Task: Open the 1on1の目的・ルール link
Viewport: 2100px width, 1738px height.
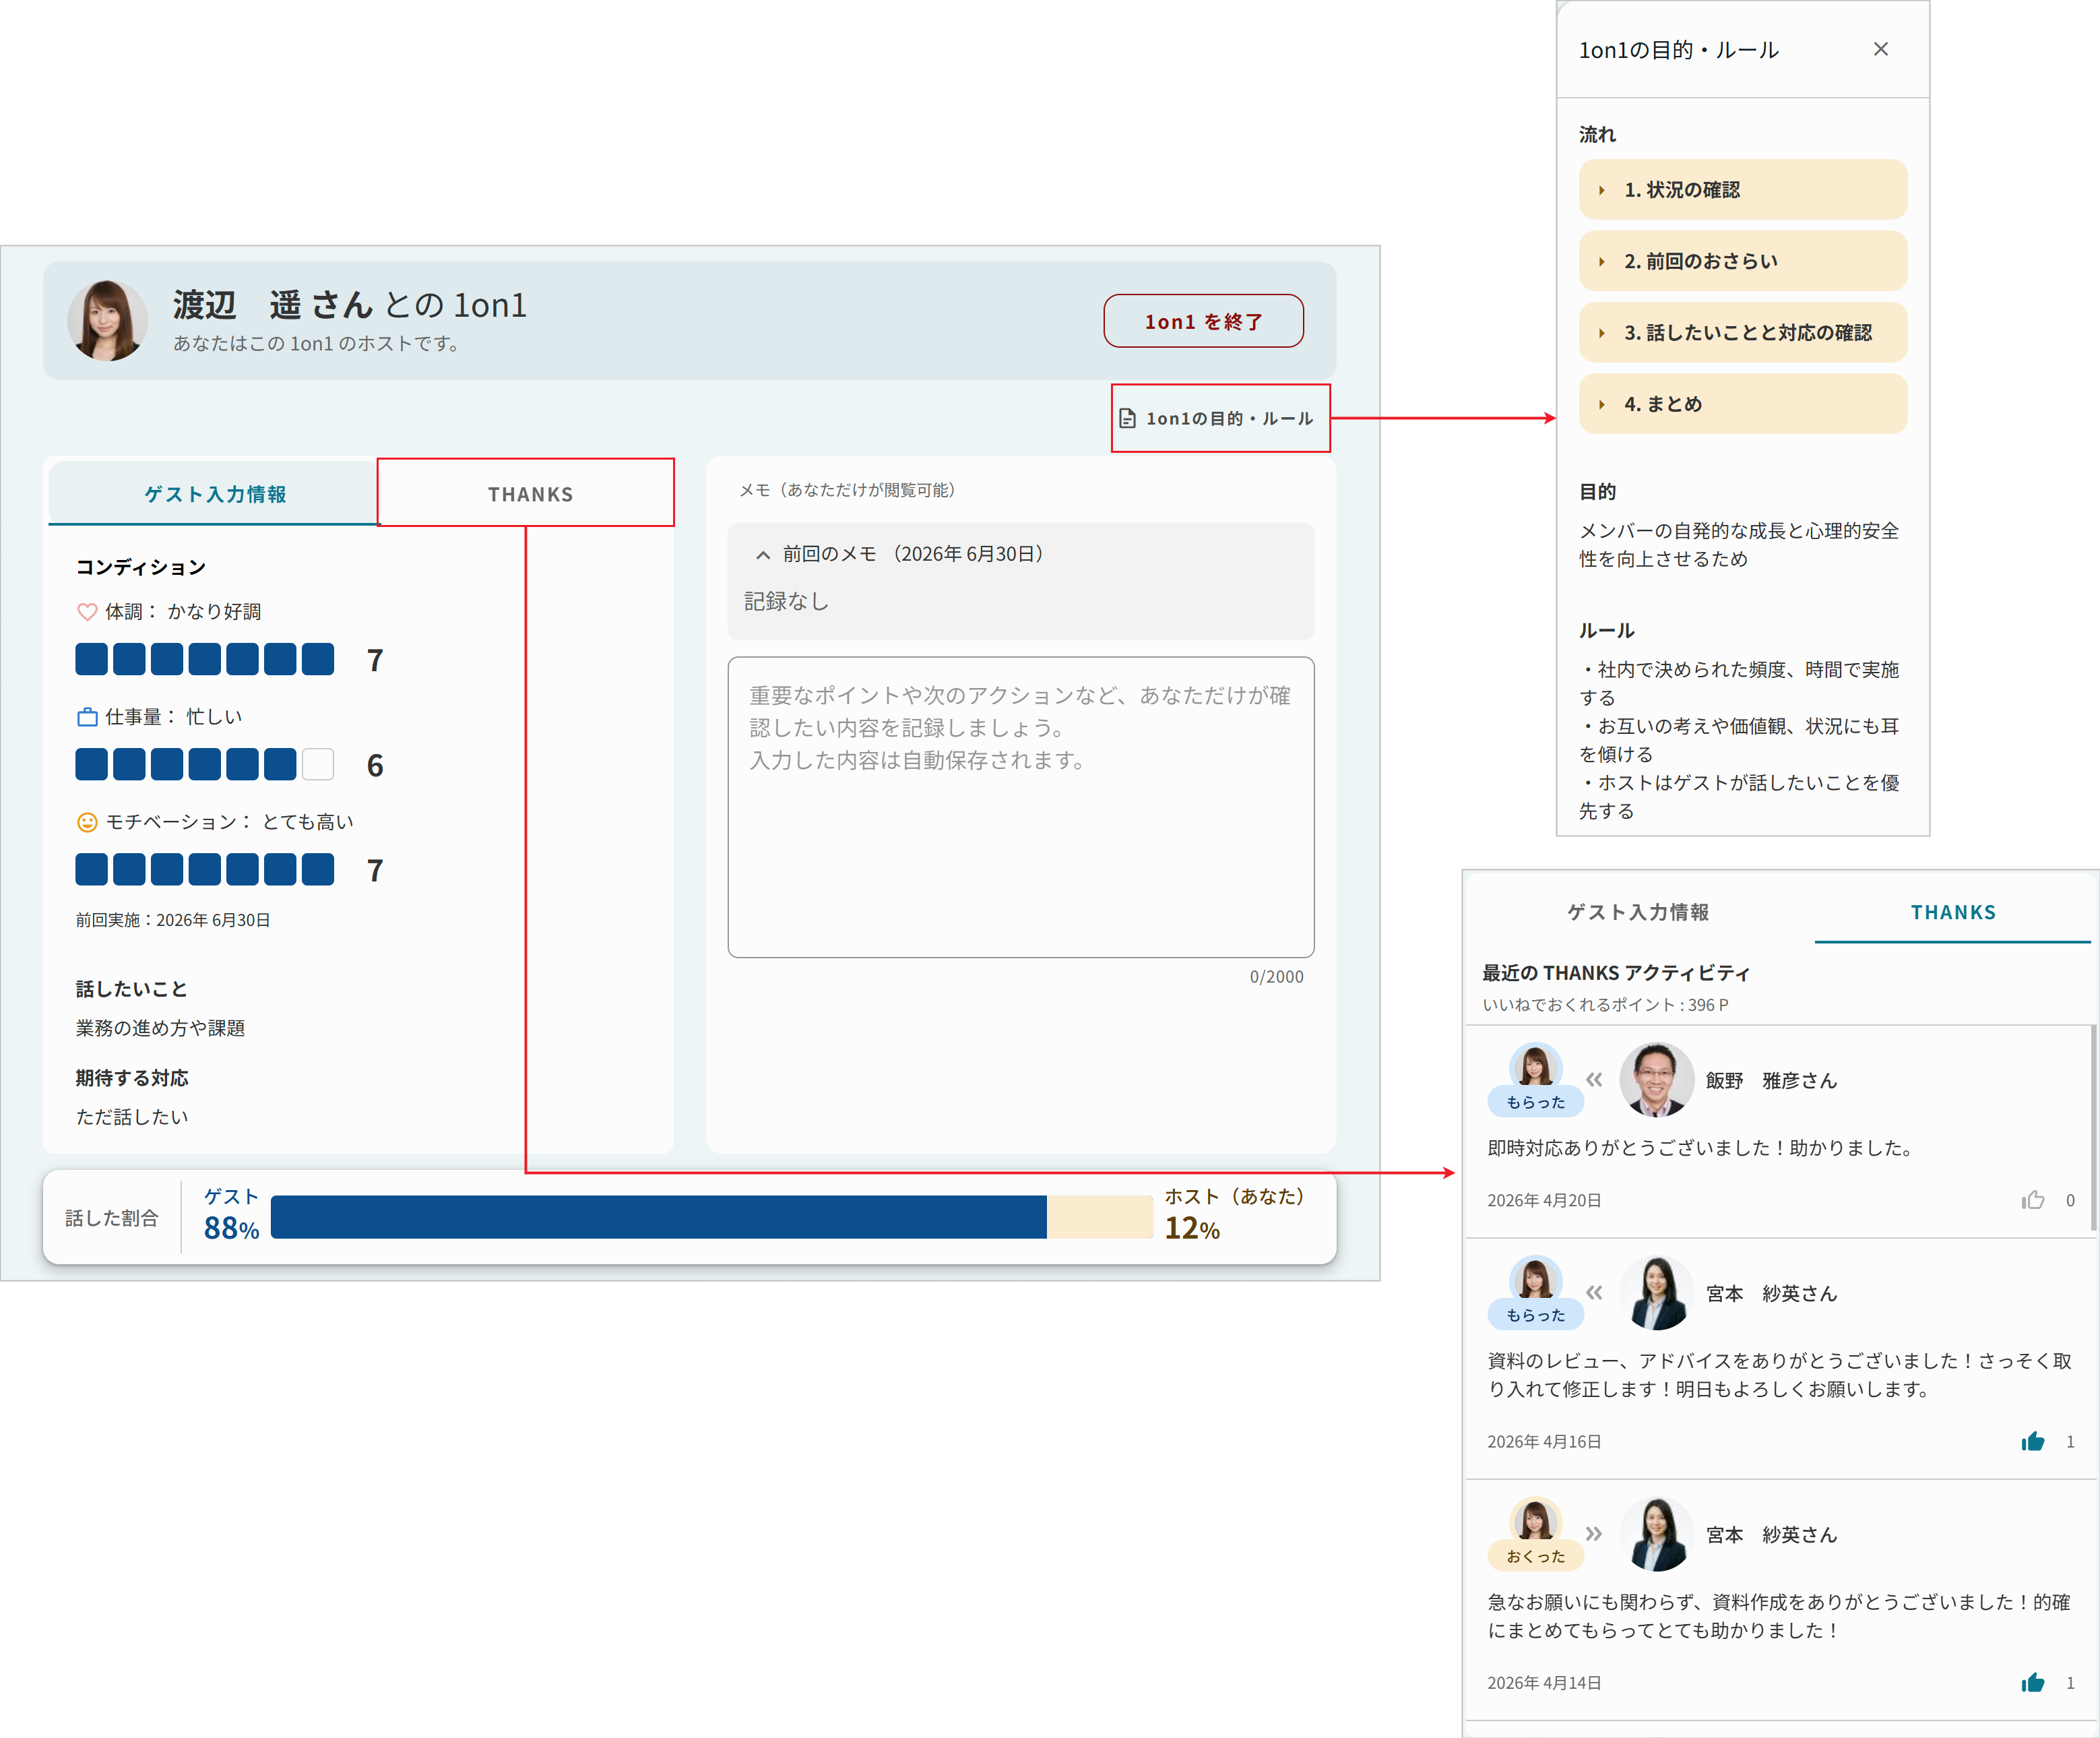Action: click(1216, 418)
